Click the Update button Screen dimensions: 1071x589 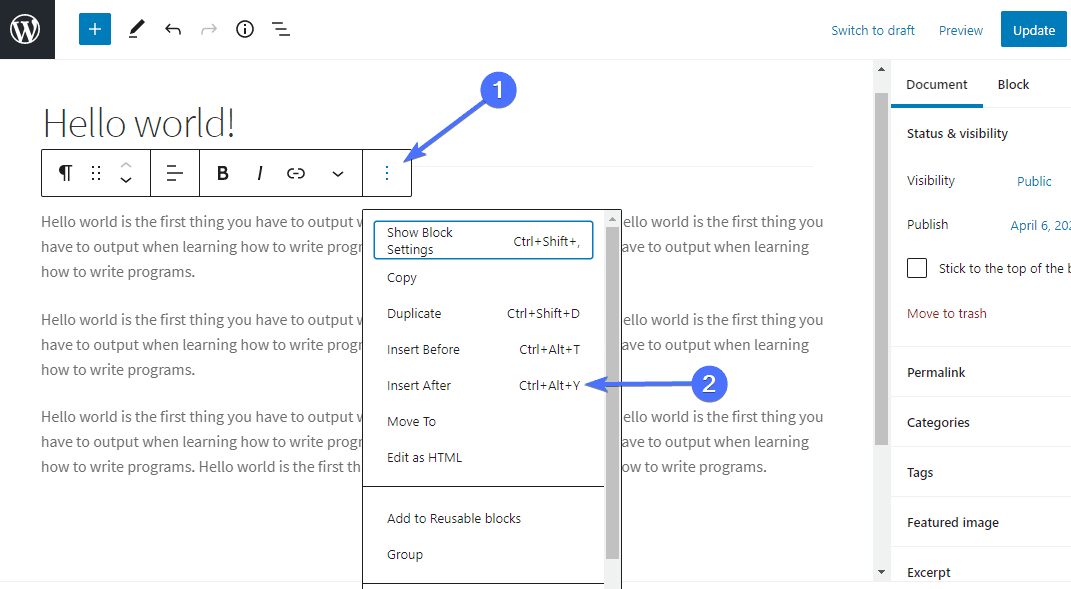(1033, 29)
